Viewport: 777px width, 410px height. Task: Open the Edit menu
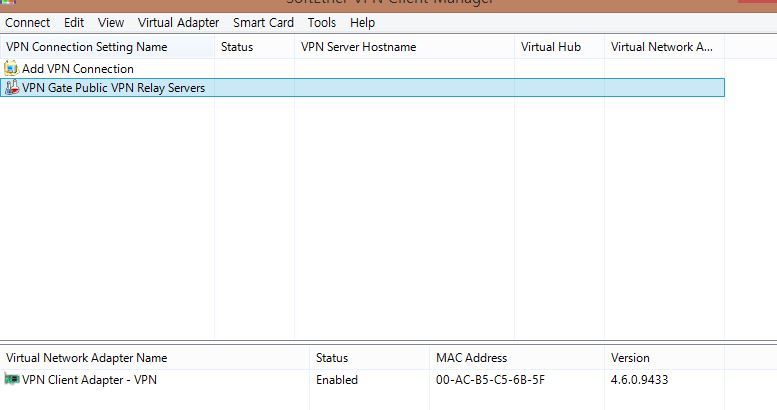(74, 23)
